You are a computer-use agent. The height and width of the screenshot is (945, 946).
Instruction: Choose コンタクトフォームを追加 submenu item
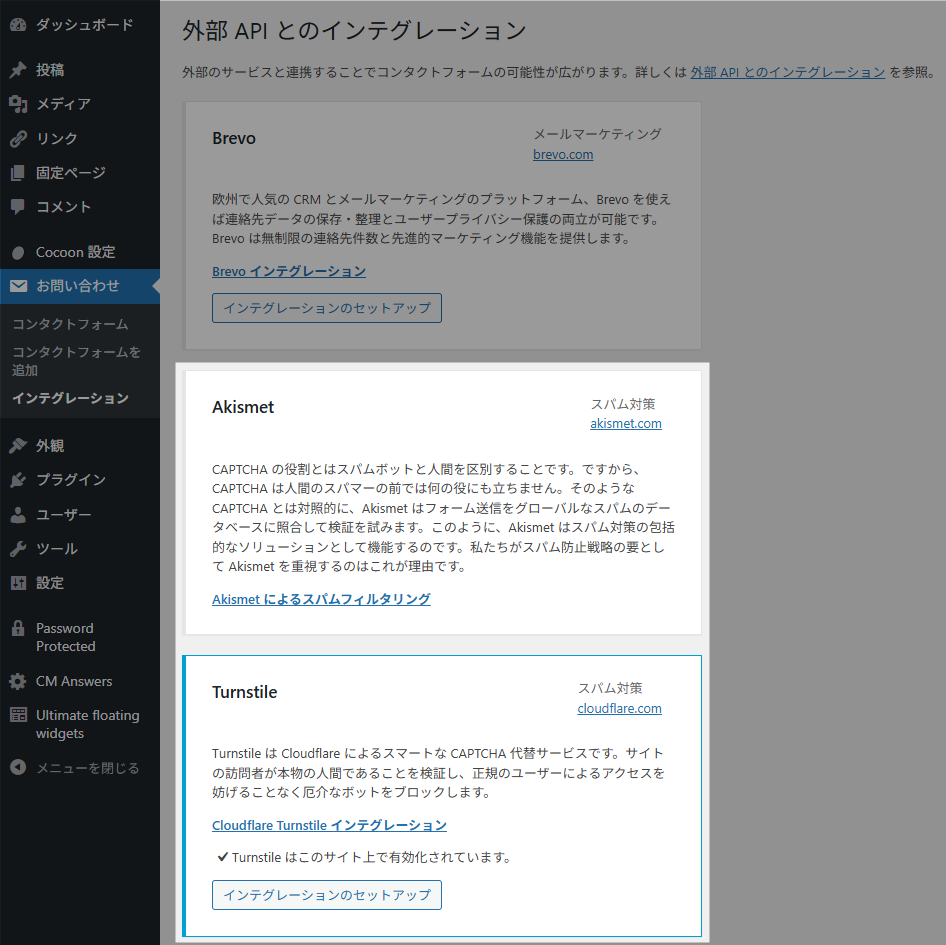(76, 361)
